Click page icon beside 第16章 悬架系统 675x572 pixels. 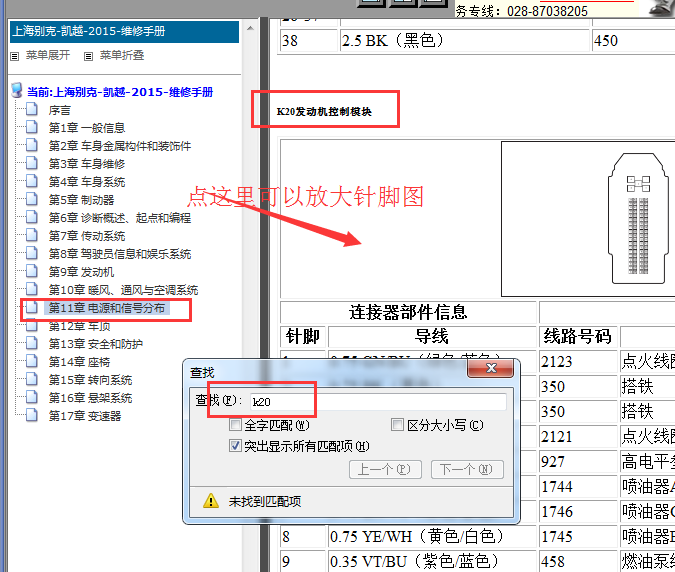click(x=31, y=397)
